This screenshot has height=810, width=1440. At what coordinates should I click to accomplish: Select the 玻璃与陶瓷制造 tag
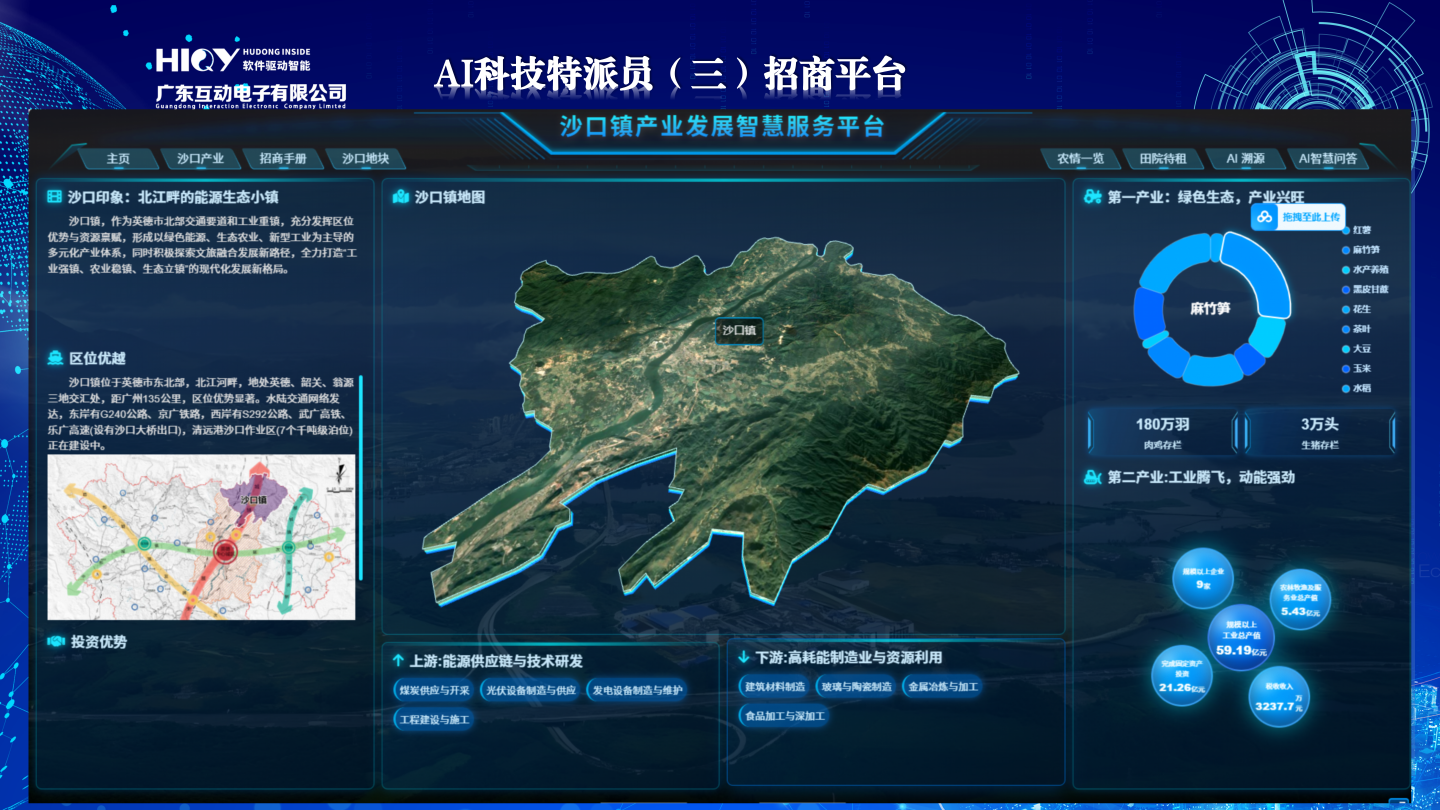coord(855,687)
